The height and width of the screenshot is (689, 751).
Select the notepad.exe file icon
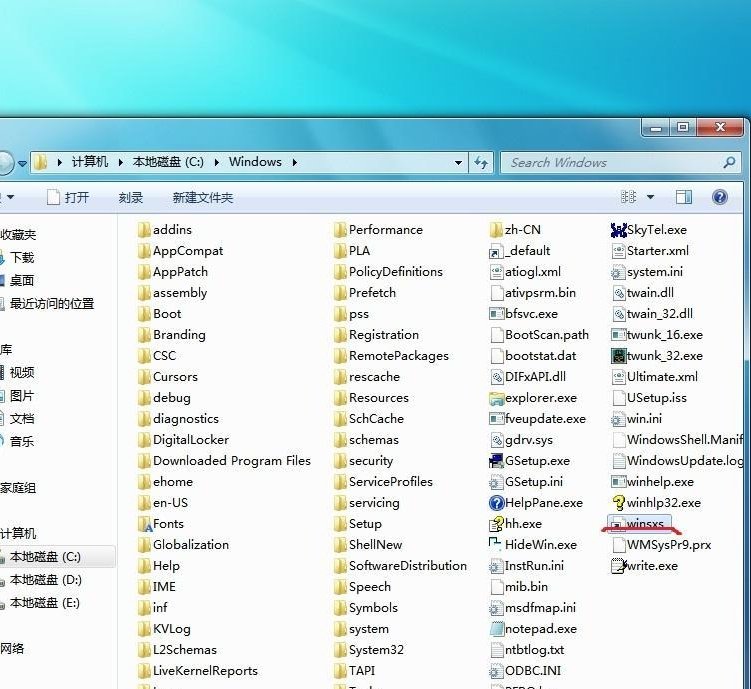coord(497,629)
